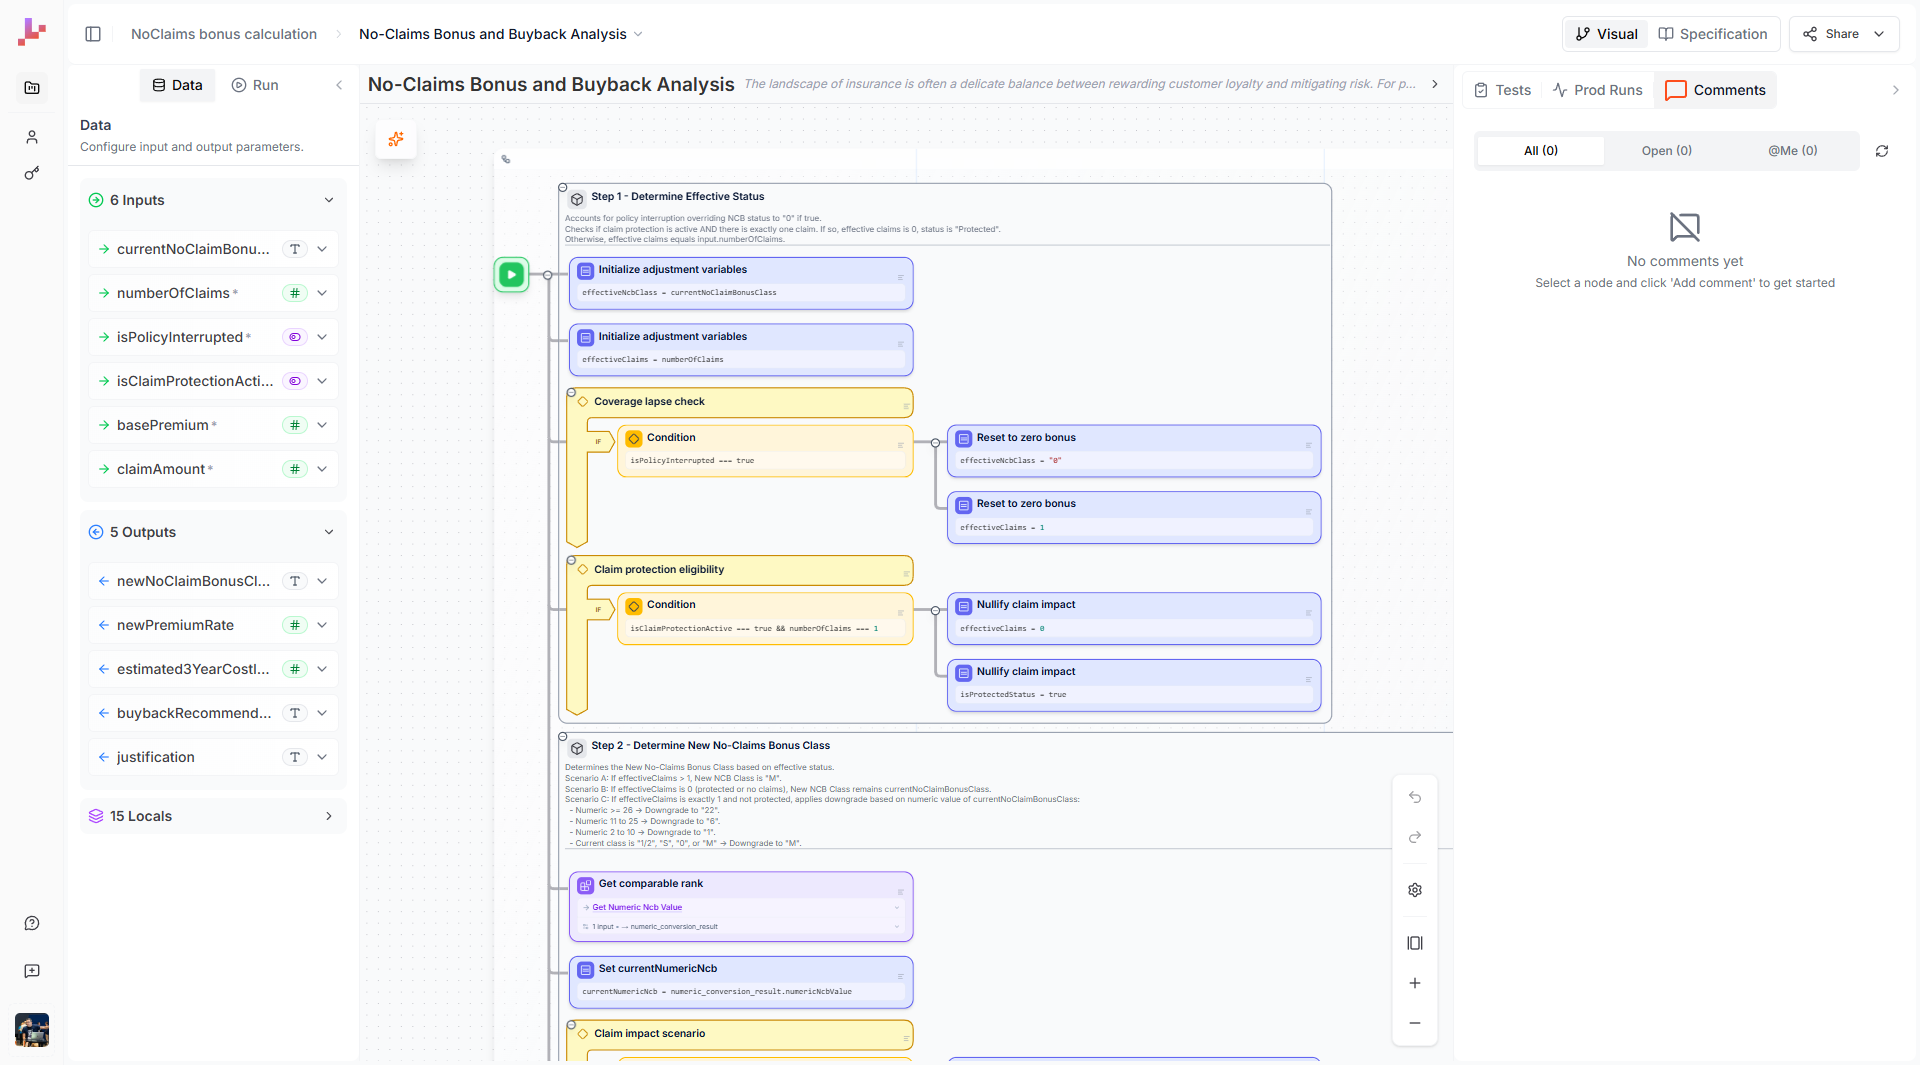Collapse the Data panel with the chevron

[x=340, y=85]
